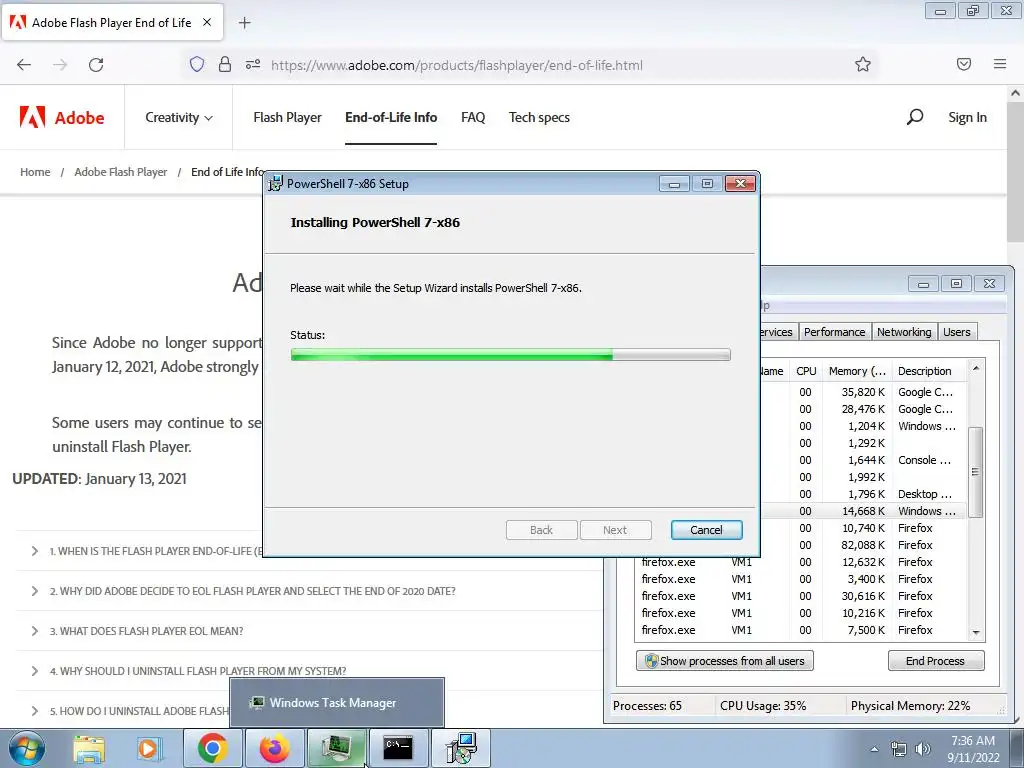Switch to Firefox in the taskbar
Image resolution: width=1024 pixels, height=768 pixels.
[x=275, y=748]
